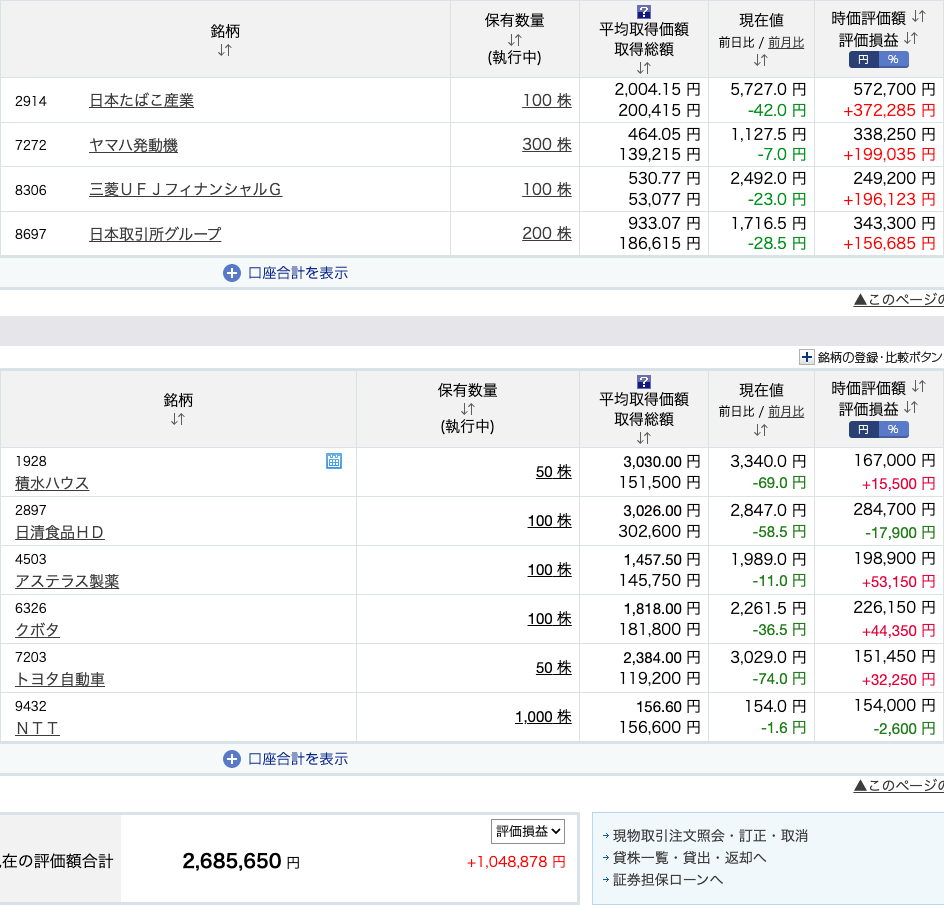
Task: Click sort arrows under 現在値 in the lower table
Action: pos(761,430)
